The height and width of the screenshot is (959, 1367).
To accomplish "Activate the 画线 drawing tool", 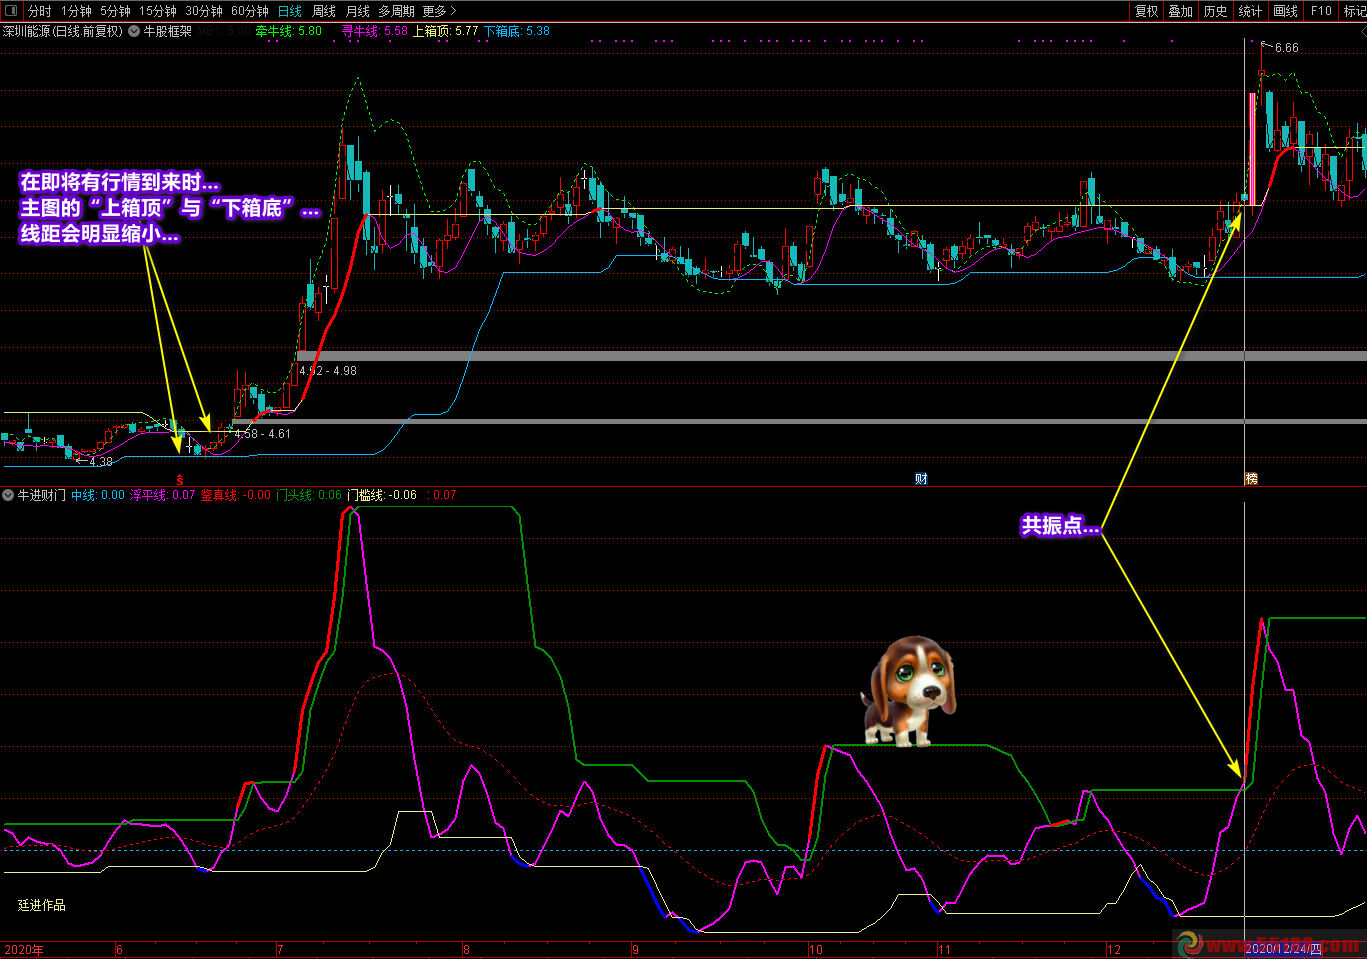I will (x=1285, y=11).
